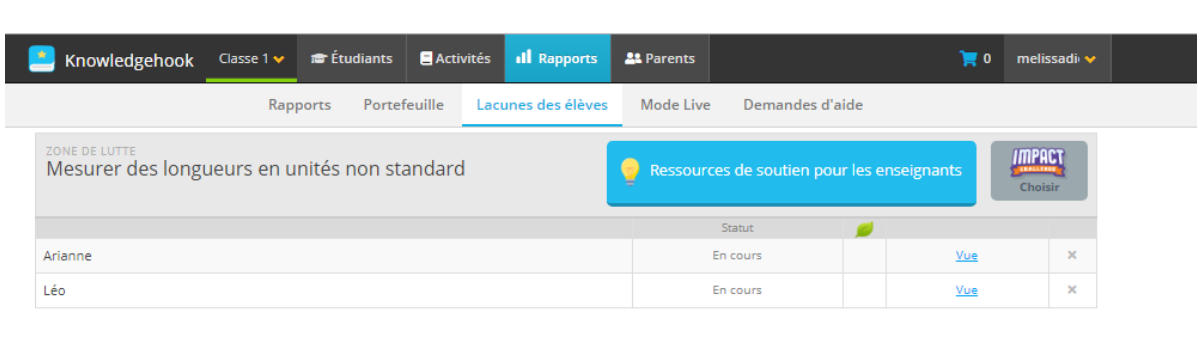The width and height of the screenshot is (1197, 361).
Task: Select the student name Léo
Action: pyautogui.click(x=54, y=291)
